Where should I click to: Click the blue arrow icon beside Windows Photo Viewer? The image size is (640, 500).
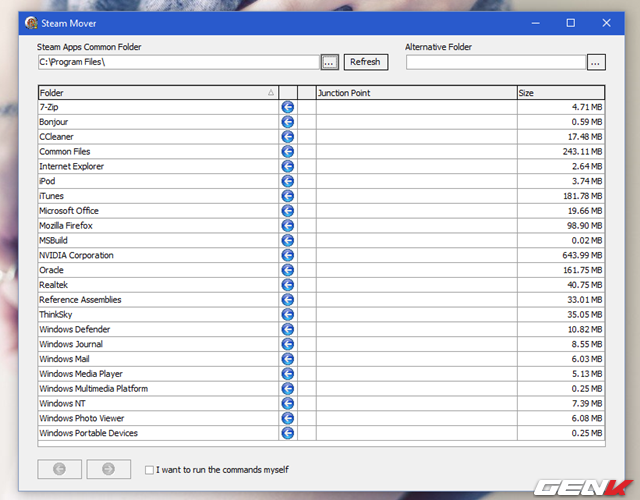[x=288, y=418]
